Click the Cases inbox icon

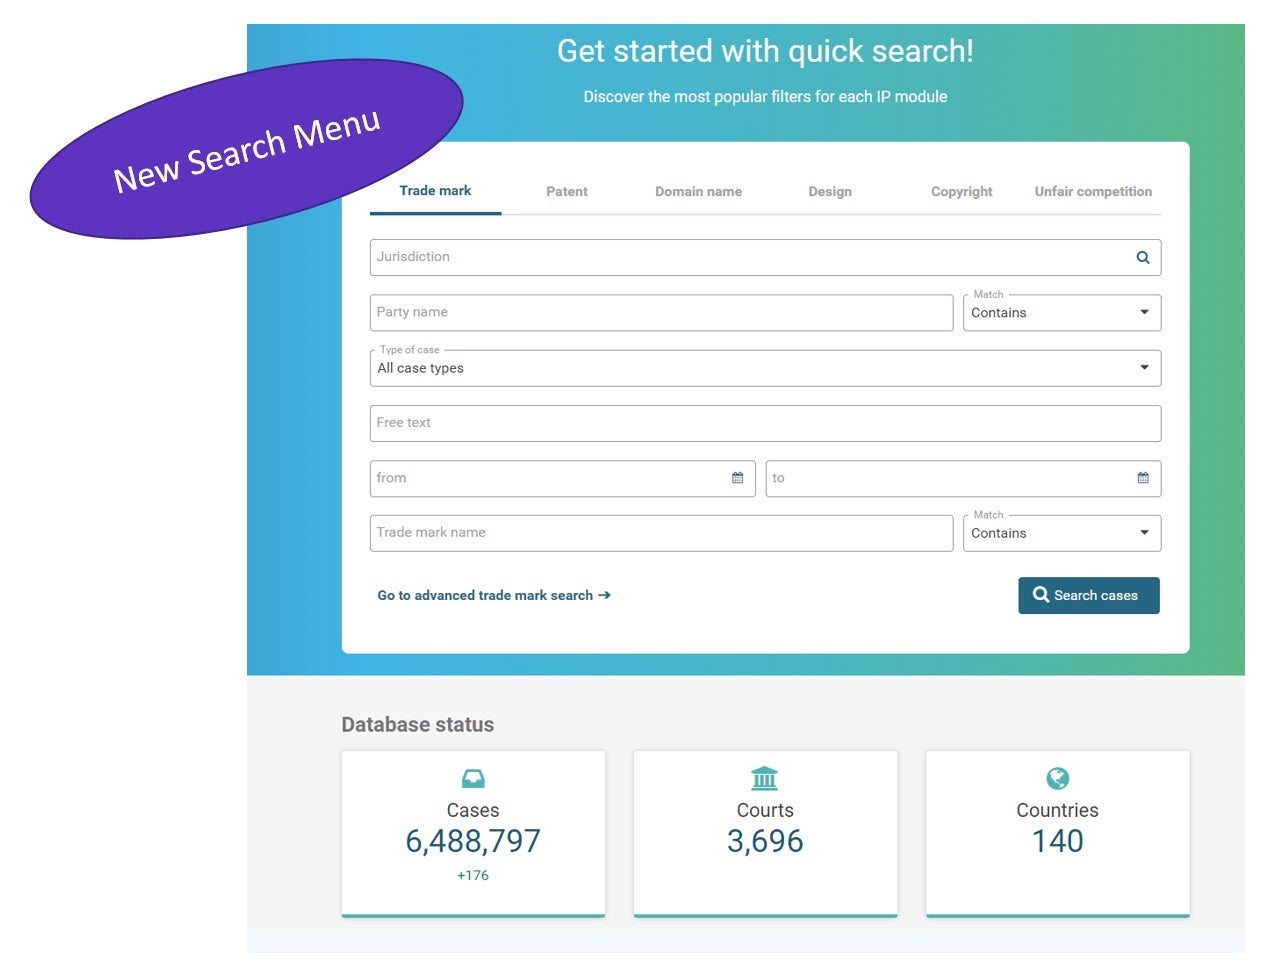tap(473, 778)
